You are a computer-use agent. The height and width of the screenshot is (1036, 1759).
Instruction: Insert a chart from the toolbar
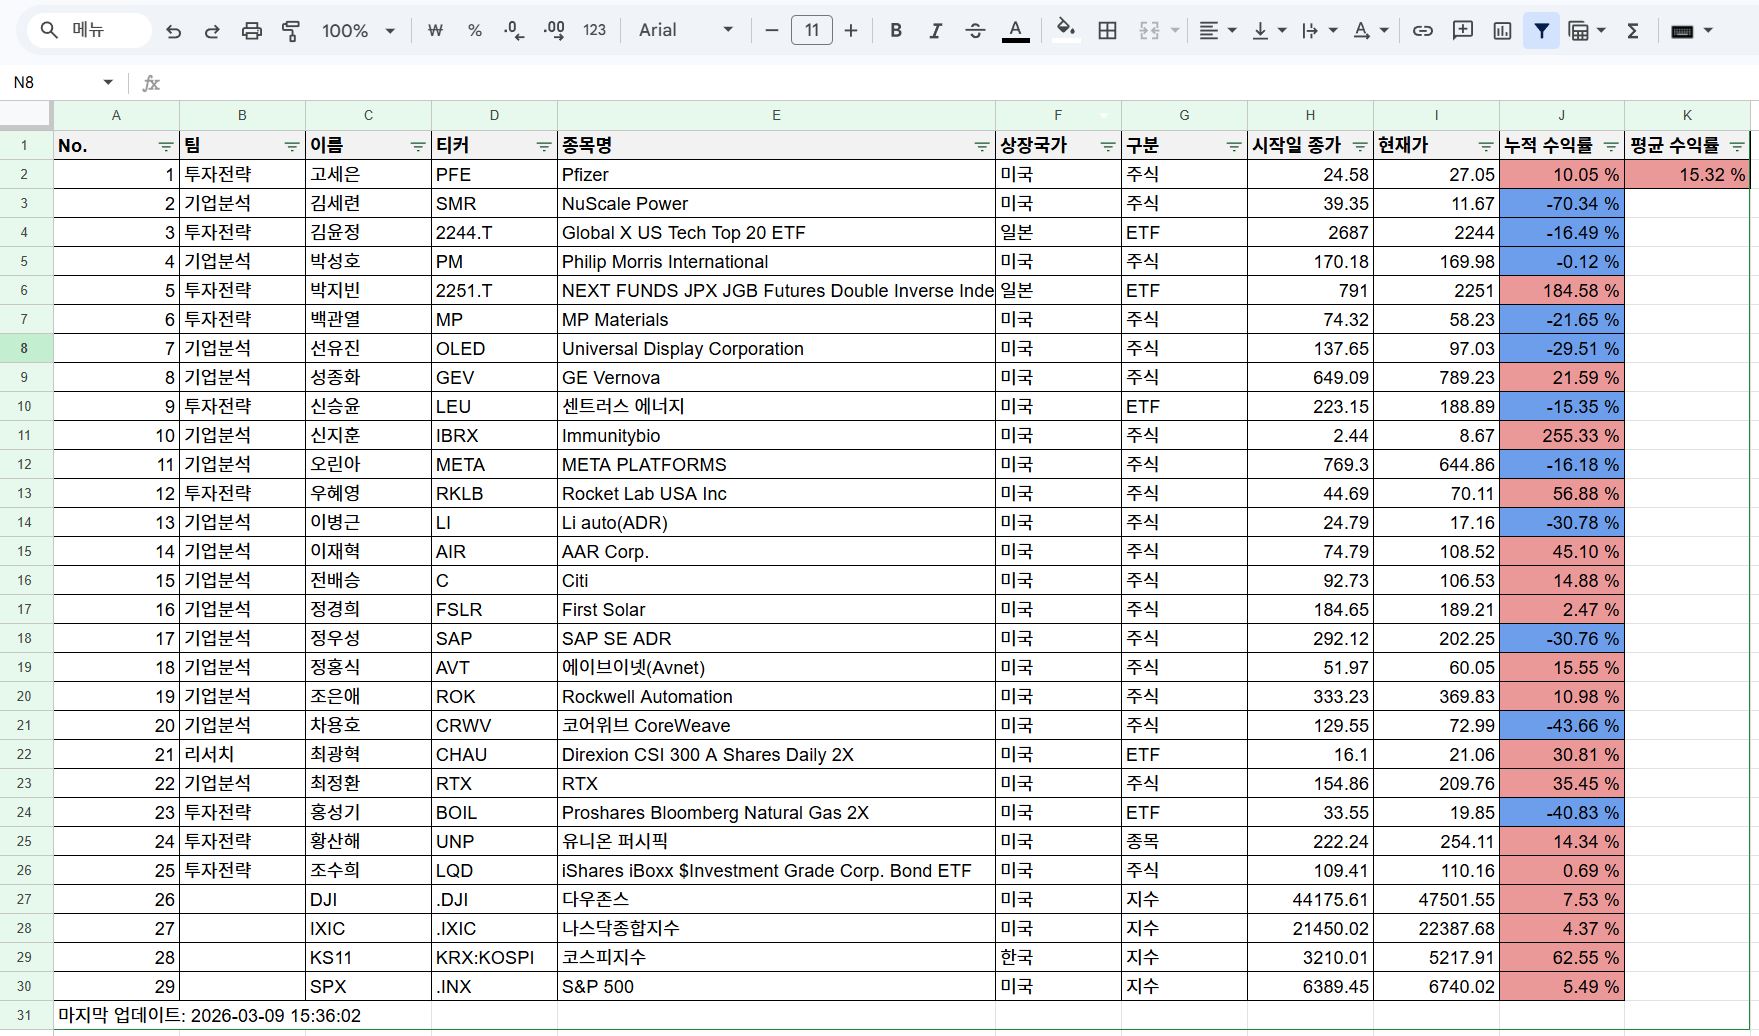click(1502, 31)
